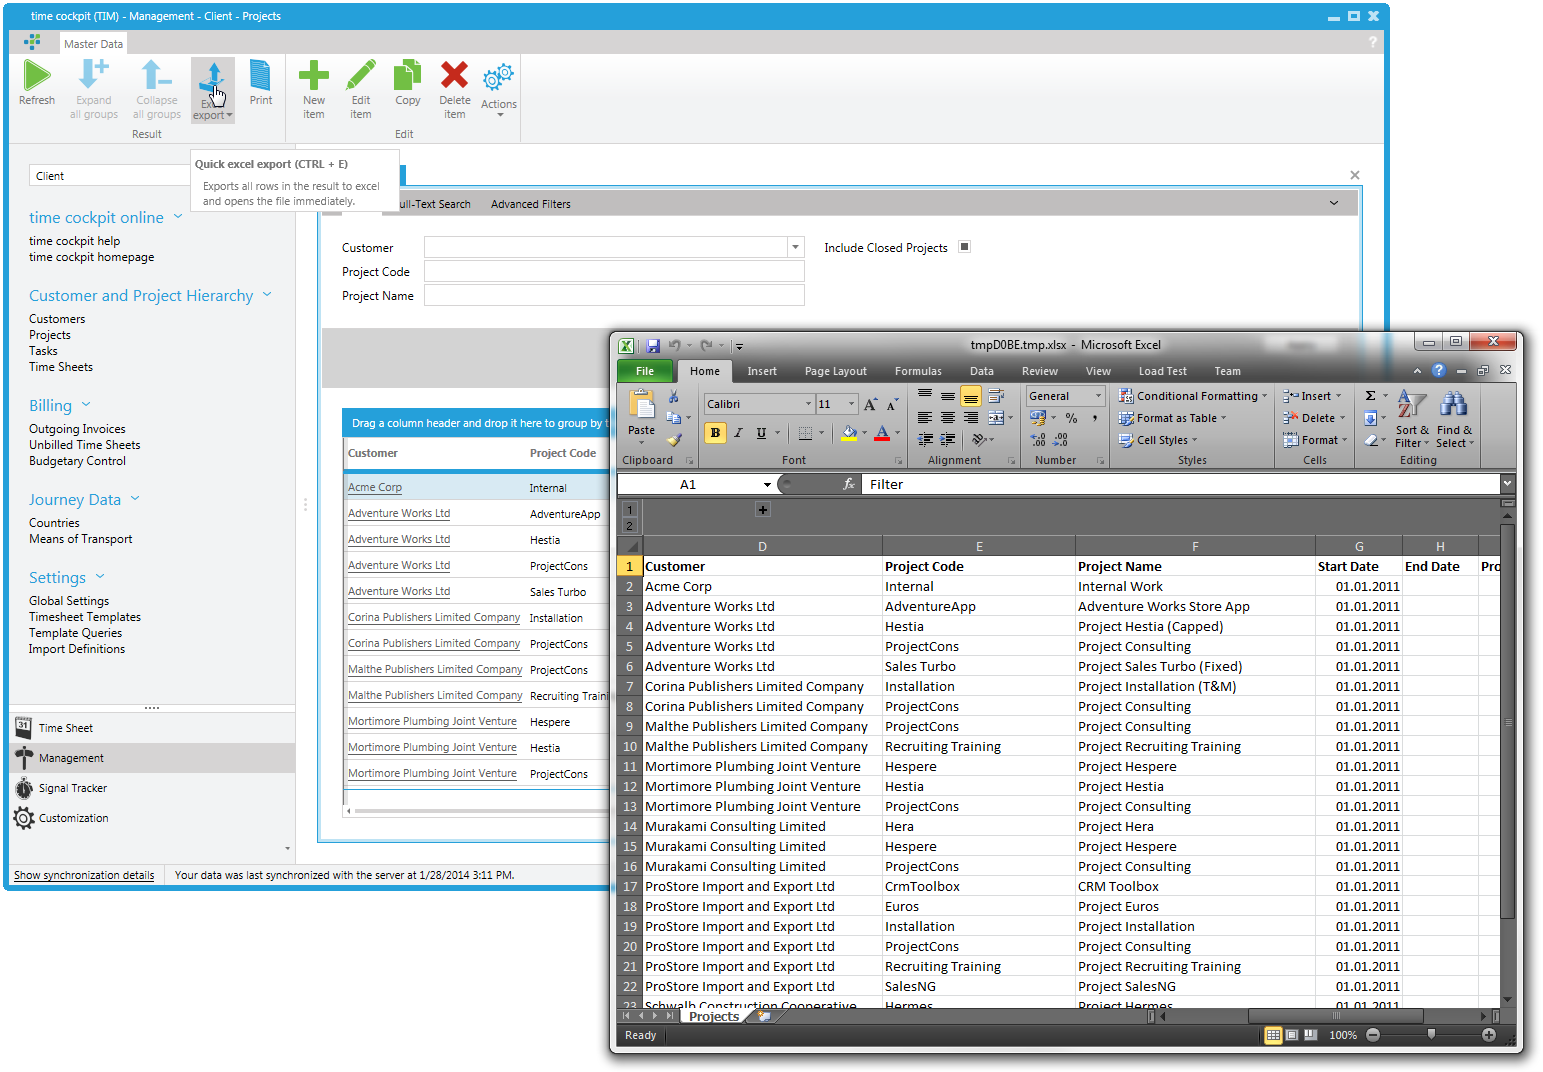Click the Copy icon in time cockpit ribbon
1543x1072 pixels.
click(407, 76)
